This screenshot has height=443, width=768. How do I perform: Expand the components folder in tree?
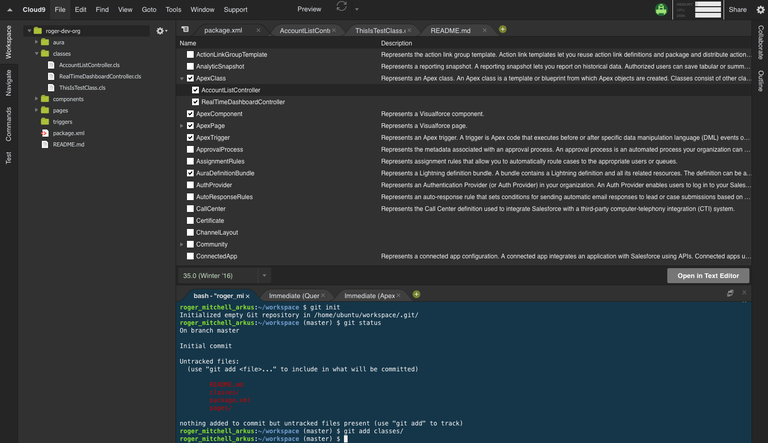pos(36,99)
